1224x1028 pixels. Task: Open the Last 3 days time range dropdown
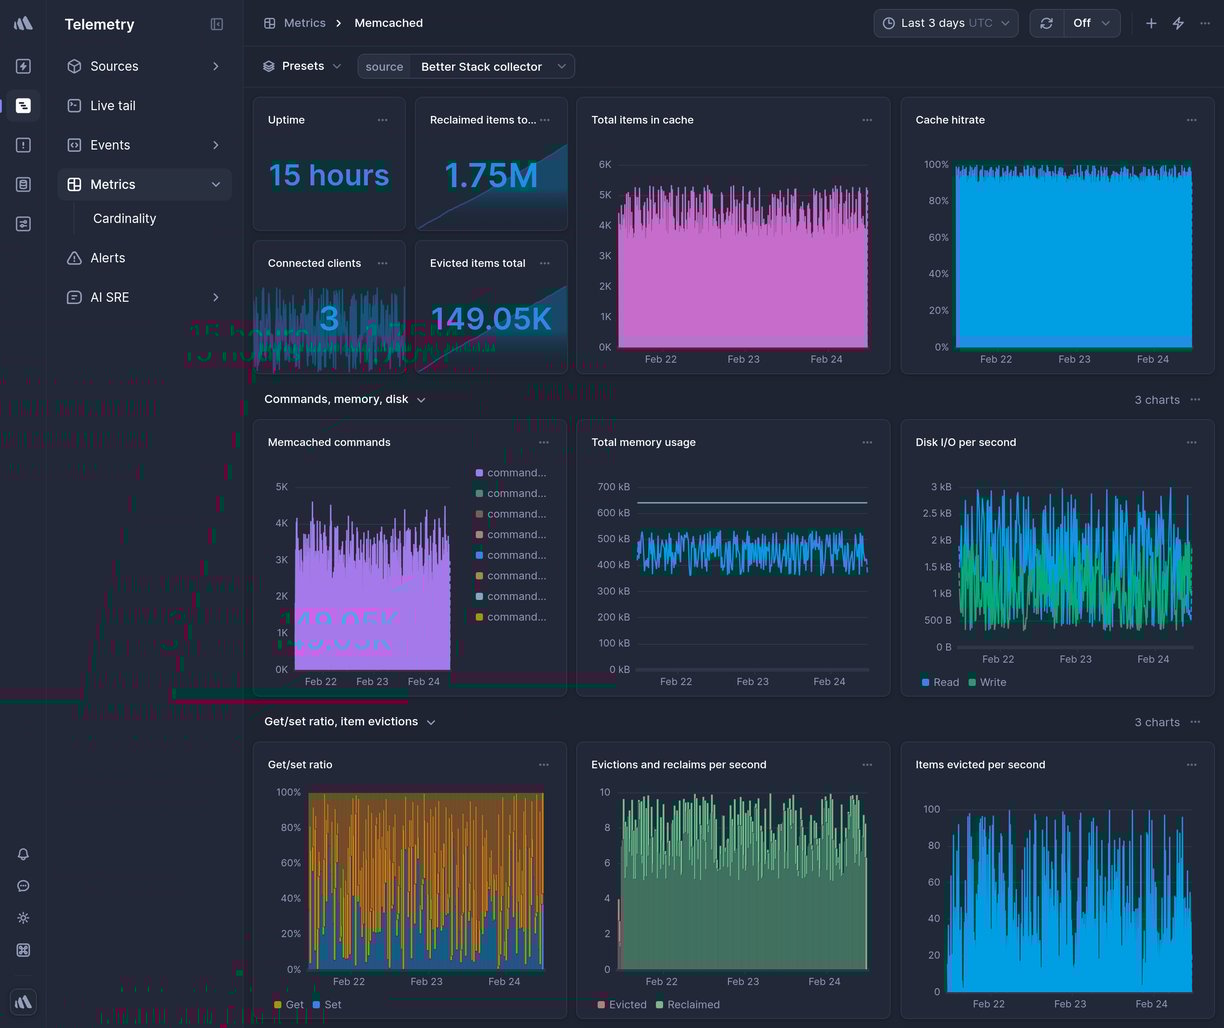point(944,22)
